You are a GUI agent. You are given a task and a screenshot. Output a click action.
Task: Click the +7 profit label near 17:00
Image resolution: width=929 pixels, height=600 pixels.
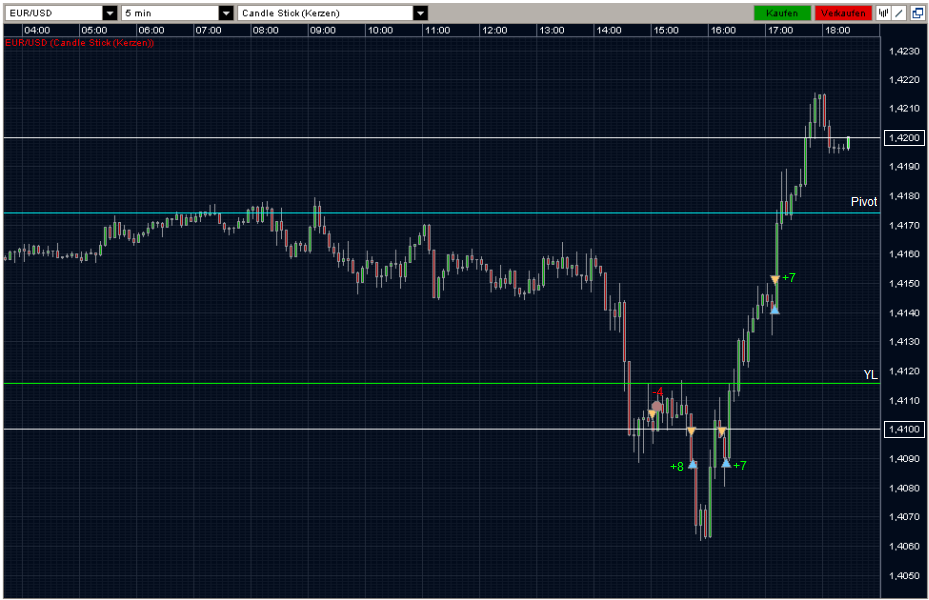[789, 277]
